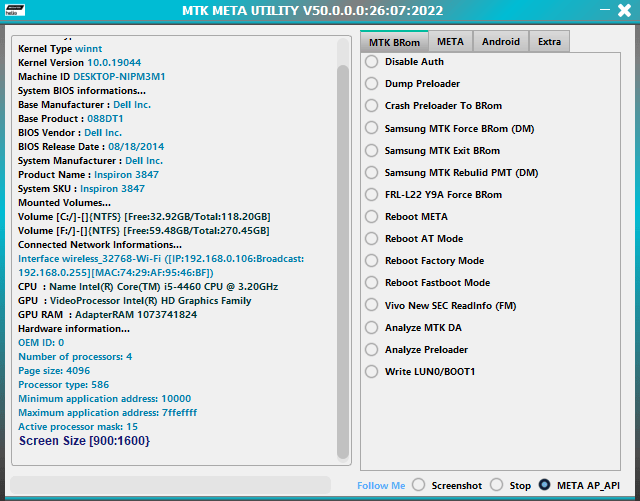Image resolution: width=640 pixels, height=501 pixels.
Task: Select Samsung MTK Exit BRom
Action: click(x=432, y=151)
